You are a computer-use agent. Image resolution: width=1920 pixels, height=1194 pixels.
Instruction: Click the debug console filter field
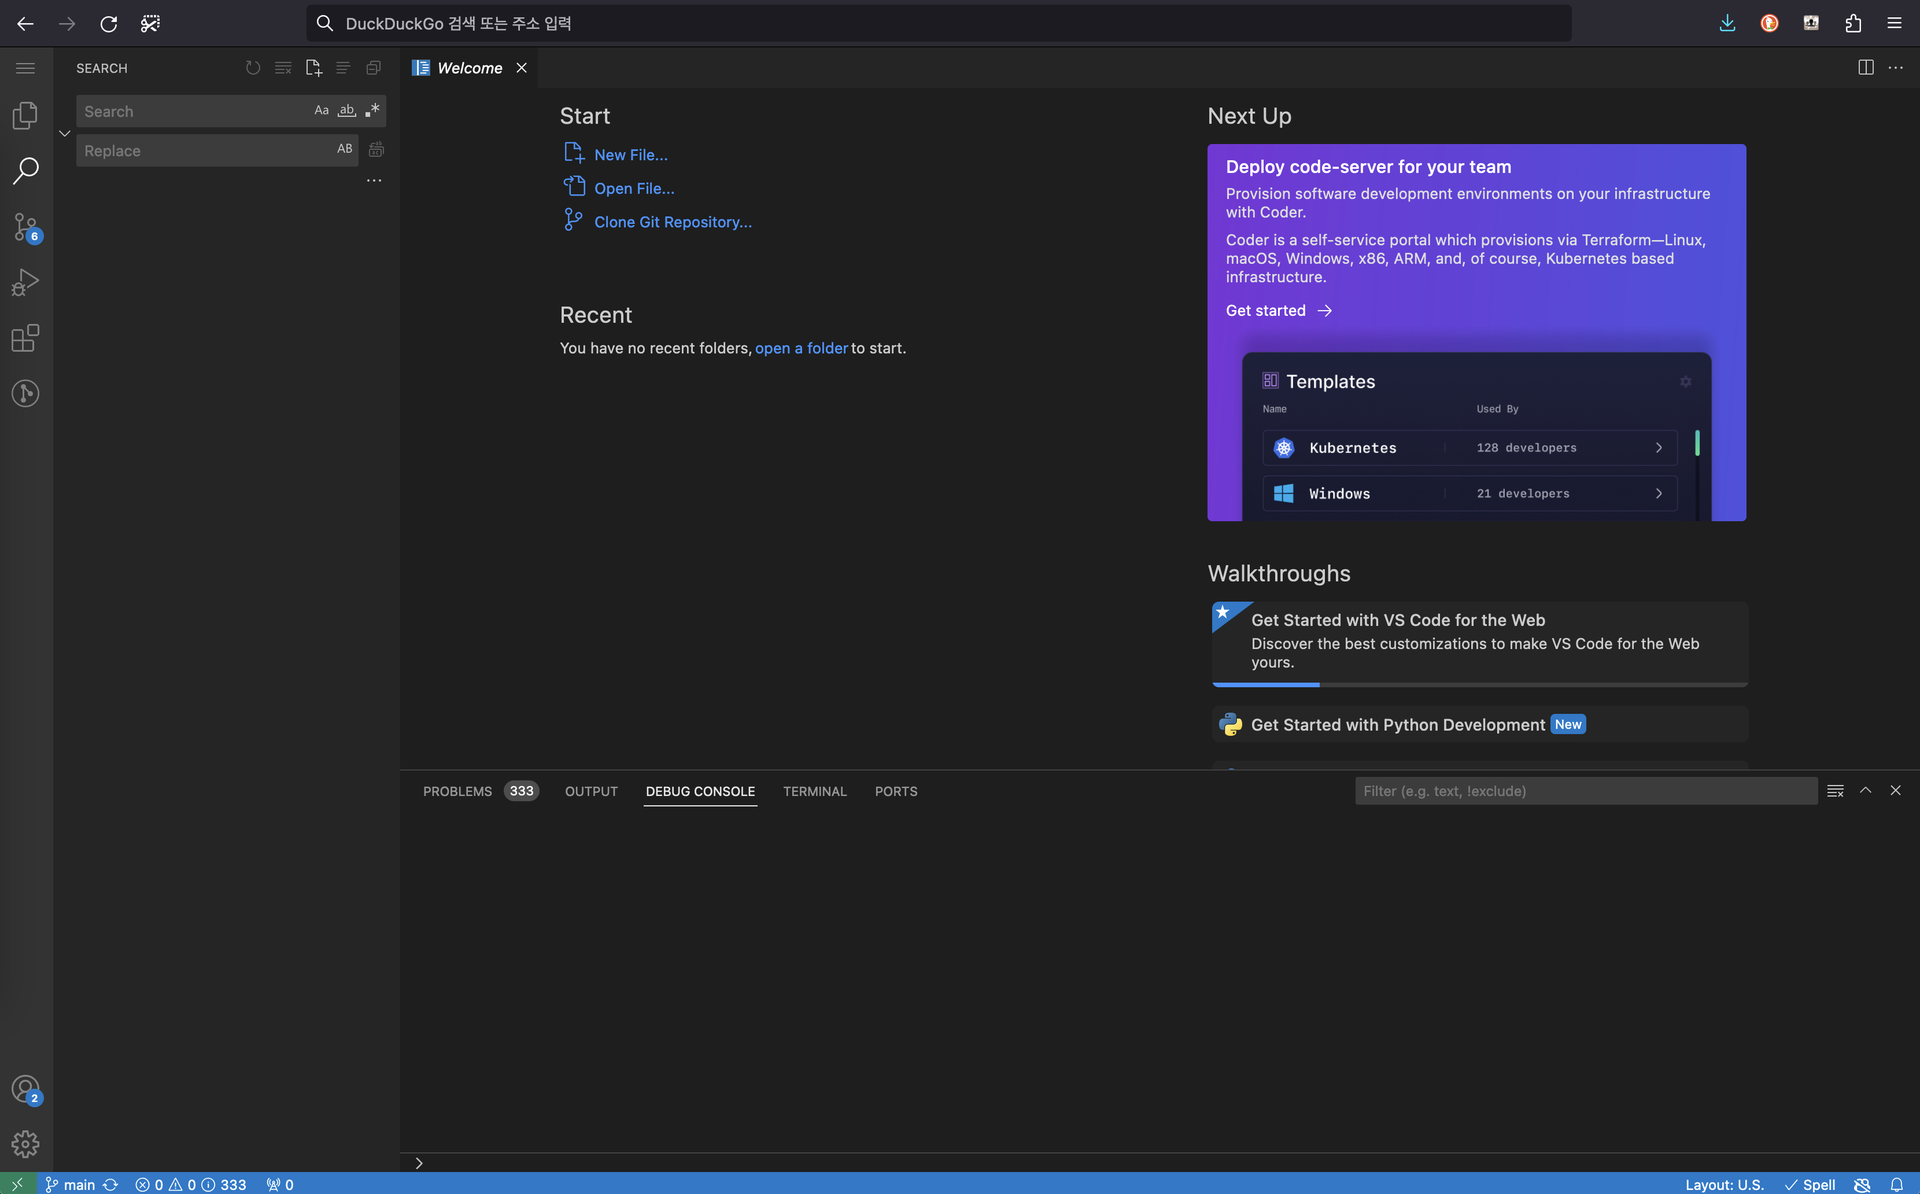[1584, 791]
